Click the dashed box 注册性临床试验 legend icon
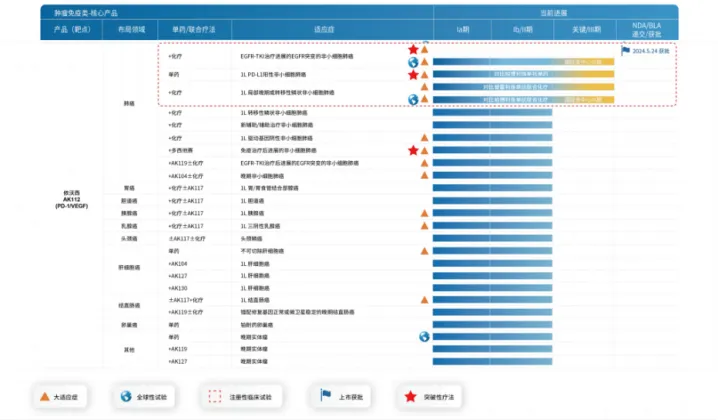719x420 pixels. (212, 396)
